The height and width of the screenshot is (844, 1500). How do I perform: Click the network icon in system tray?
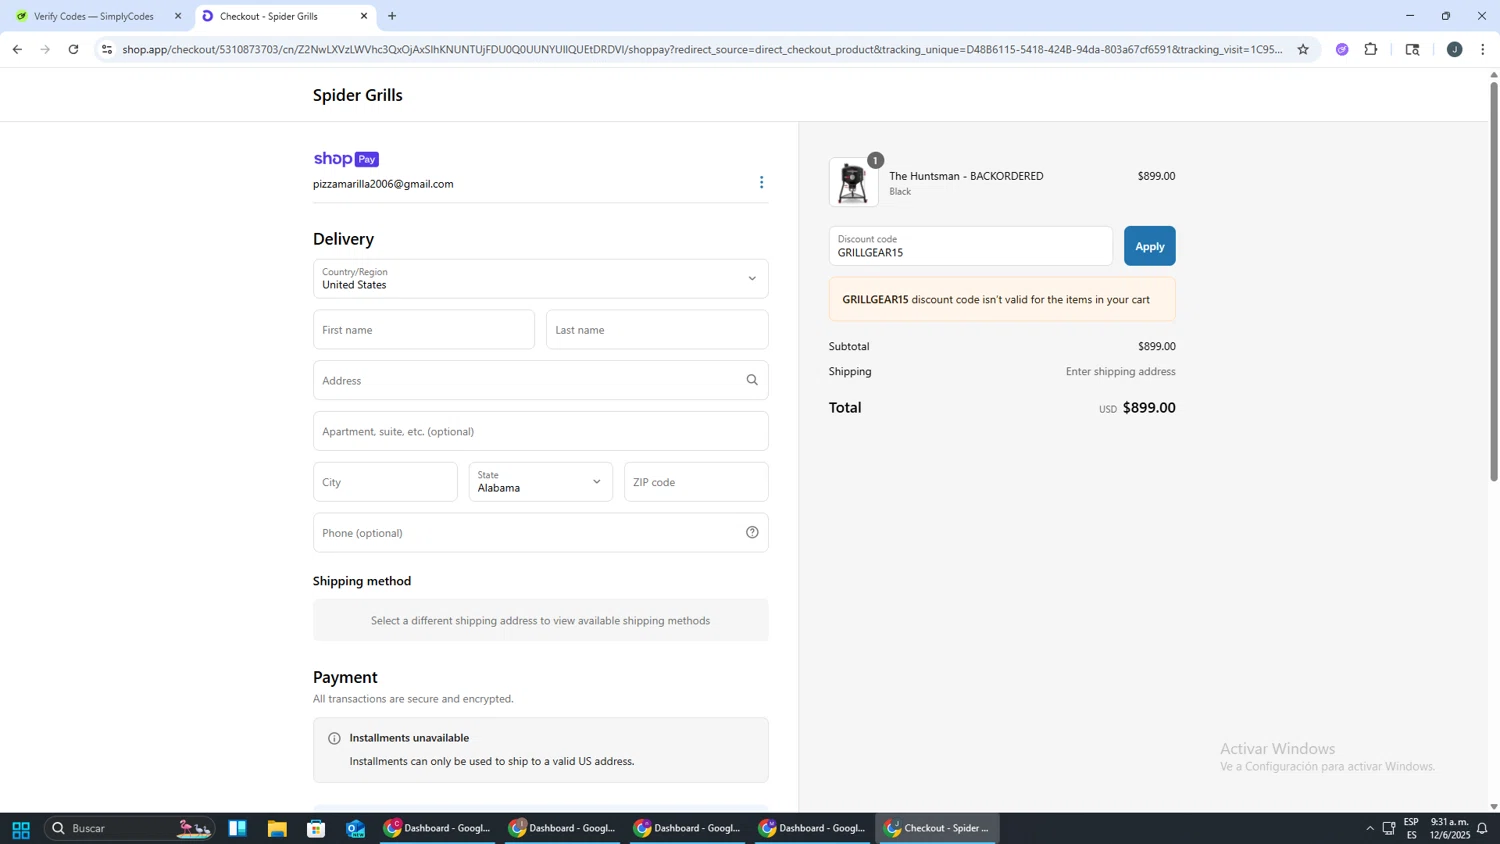pos(1389,829)
